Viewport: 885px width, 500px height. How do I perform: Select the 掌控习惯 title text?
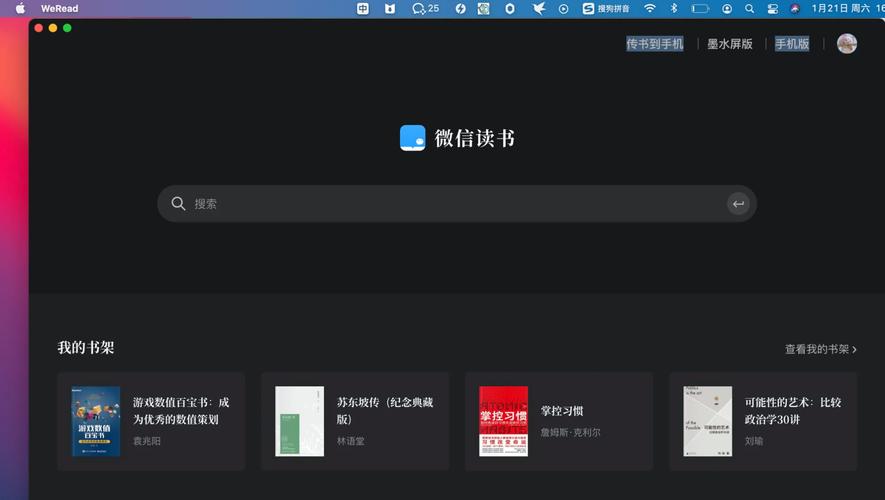562,411
